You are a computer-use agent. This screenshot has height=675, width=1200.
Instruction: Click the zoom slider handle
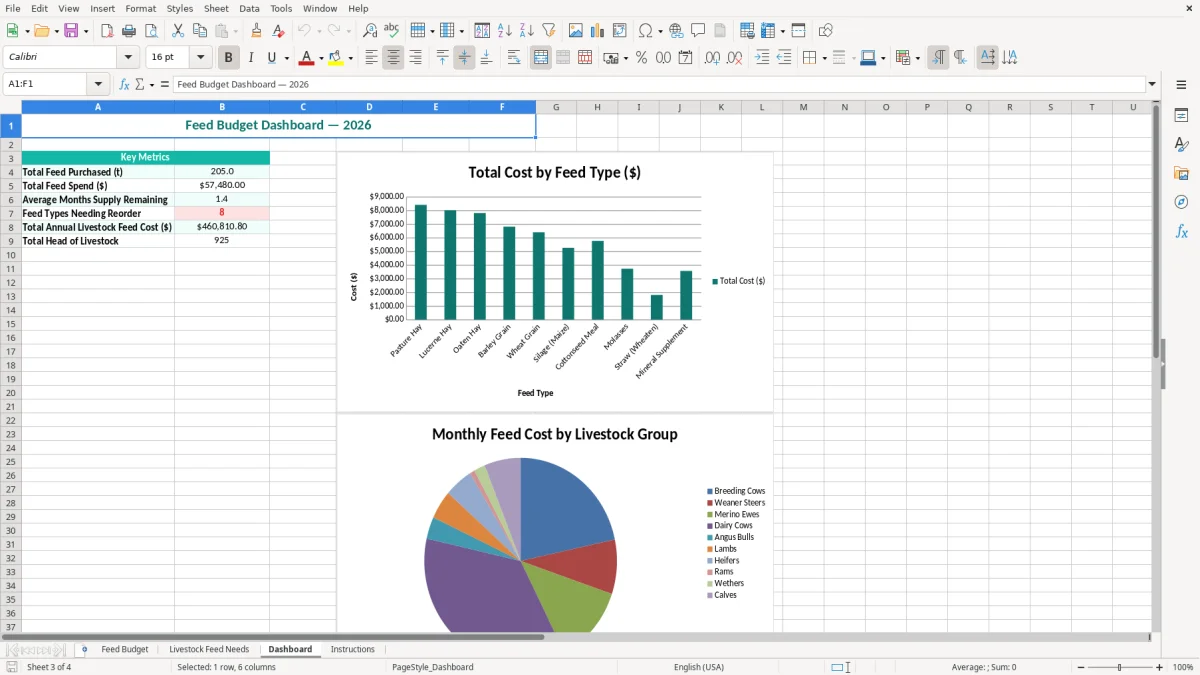click(1119, 667)
